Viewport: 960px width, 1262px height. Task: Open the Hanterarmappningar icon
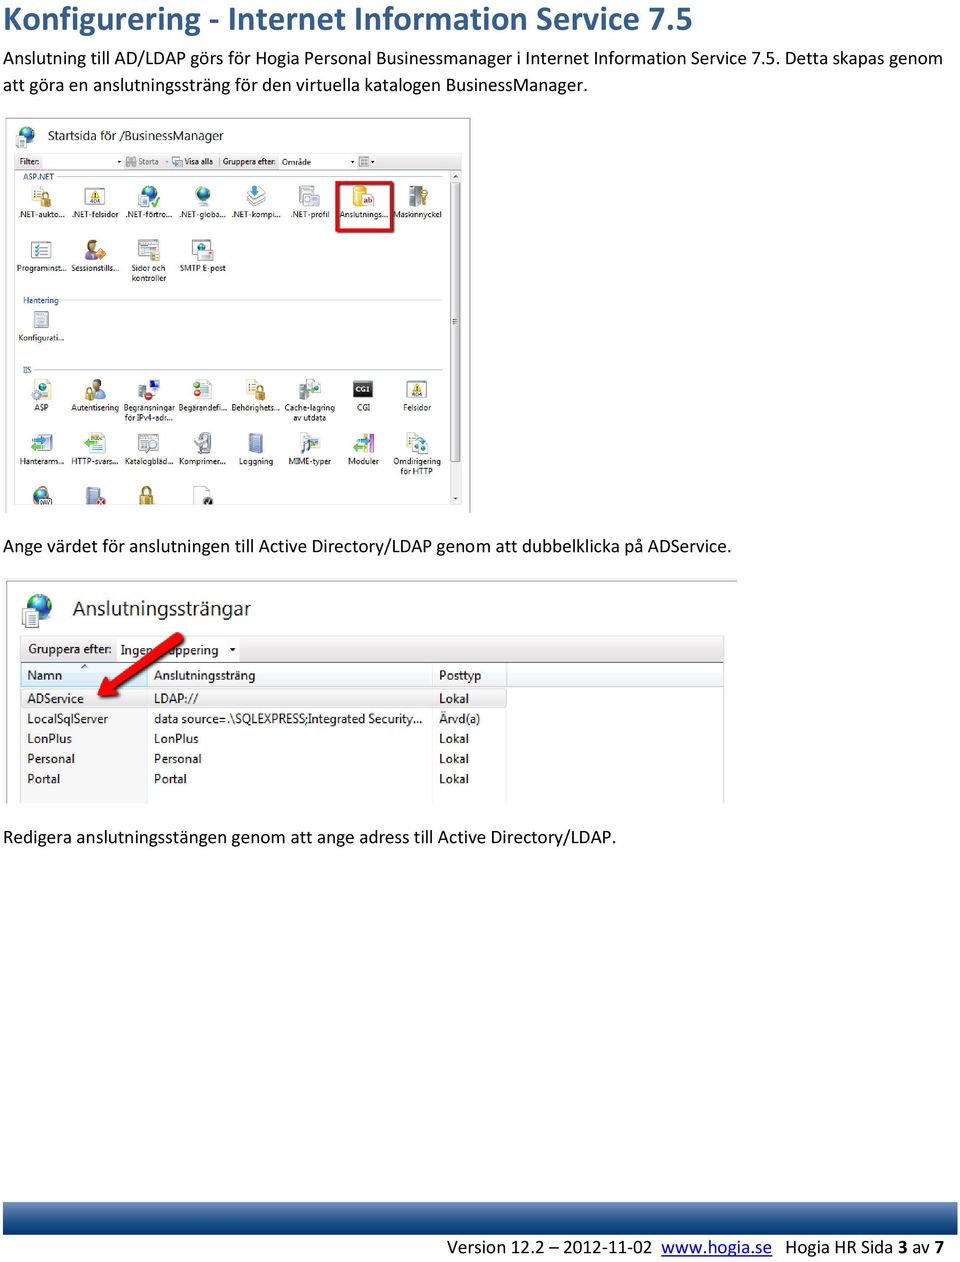coord(41,449)
